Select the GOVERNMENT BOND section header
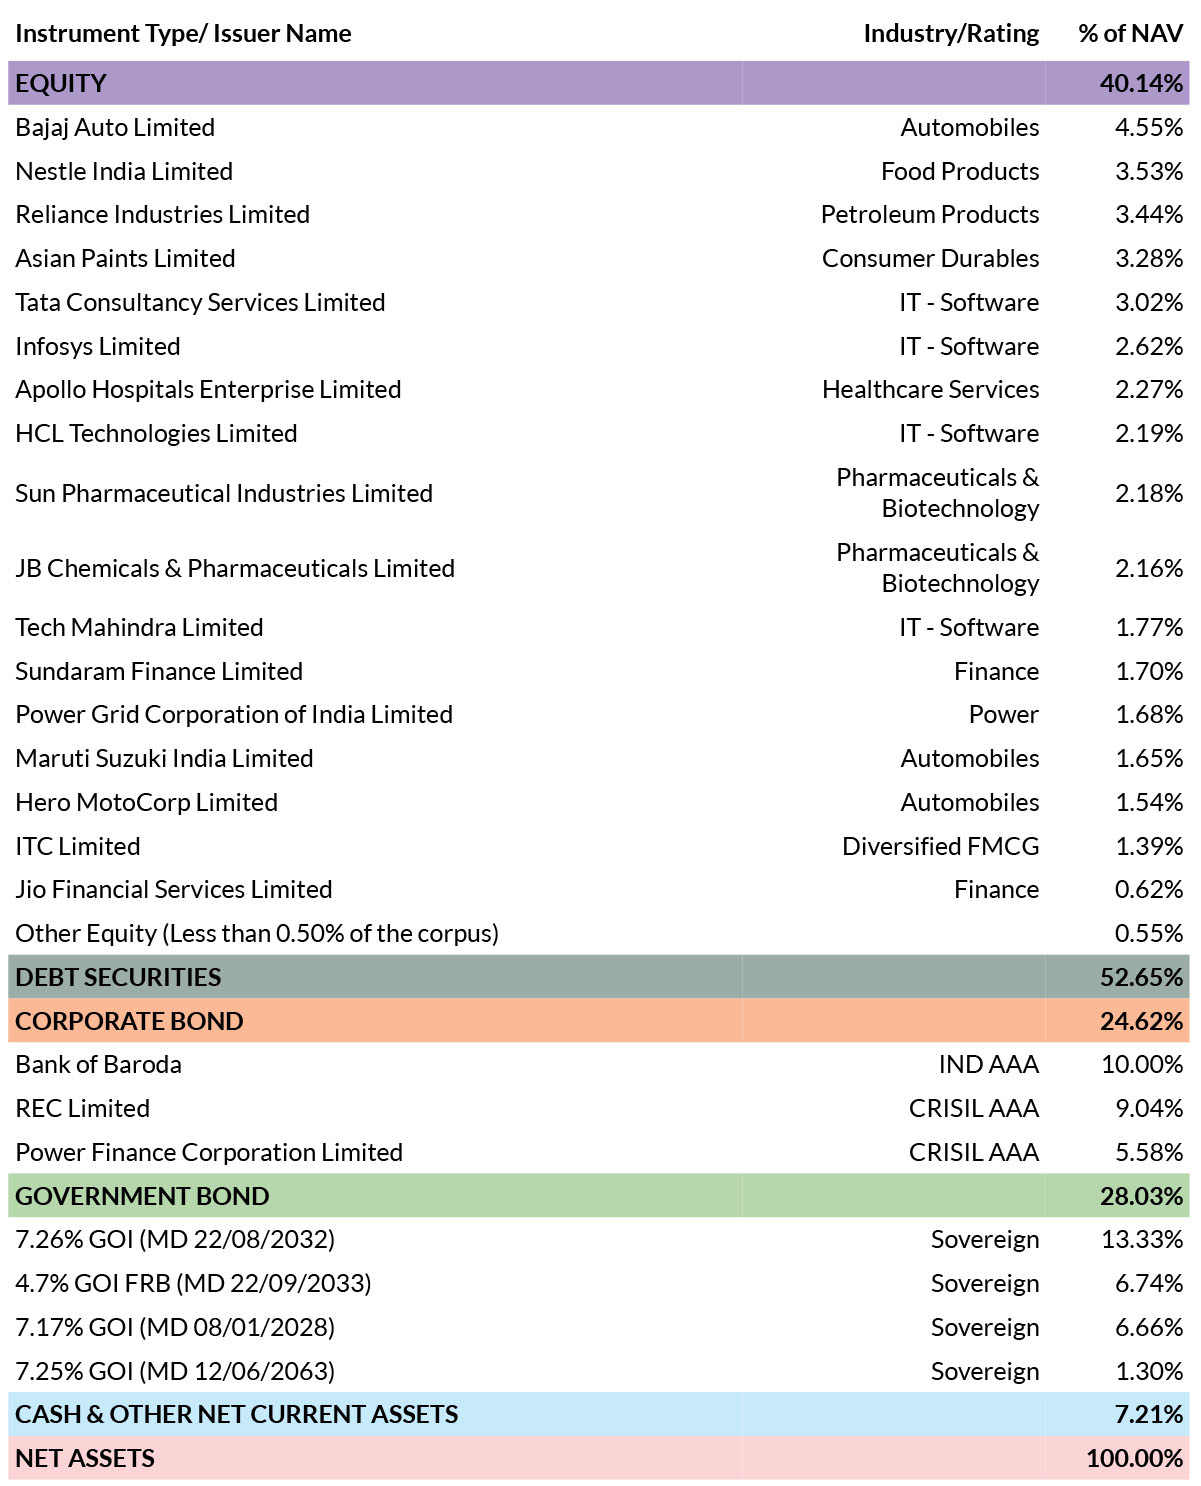The width and height of the screenshot is (1201, 1486). (x=599, y=1196)
